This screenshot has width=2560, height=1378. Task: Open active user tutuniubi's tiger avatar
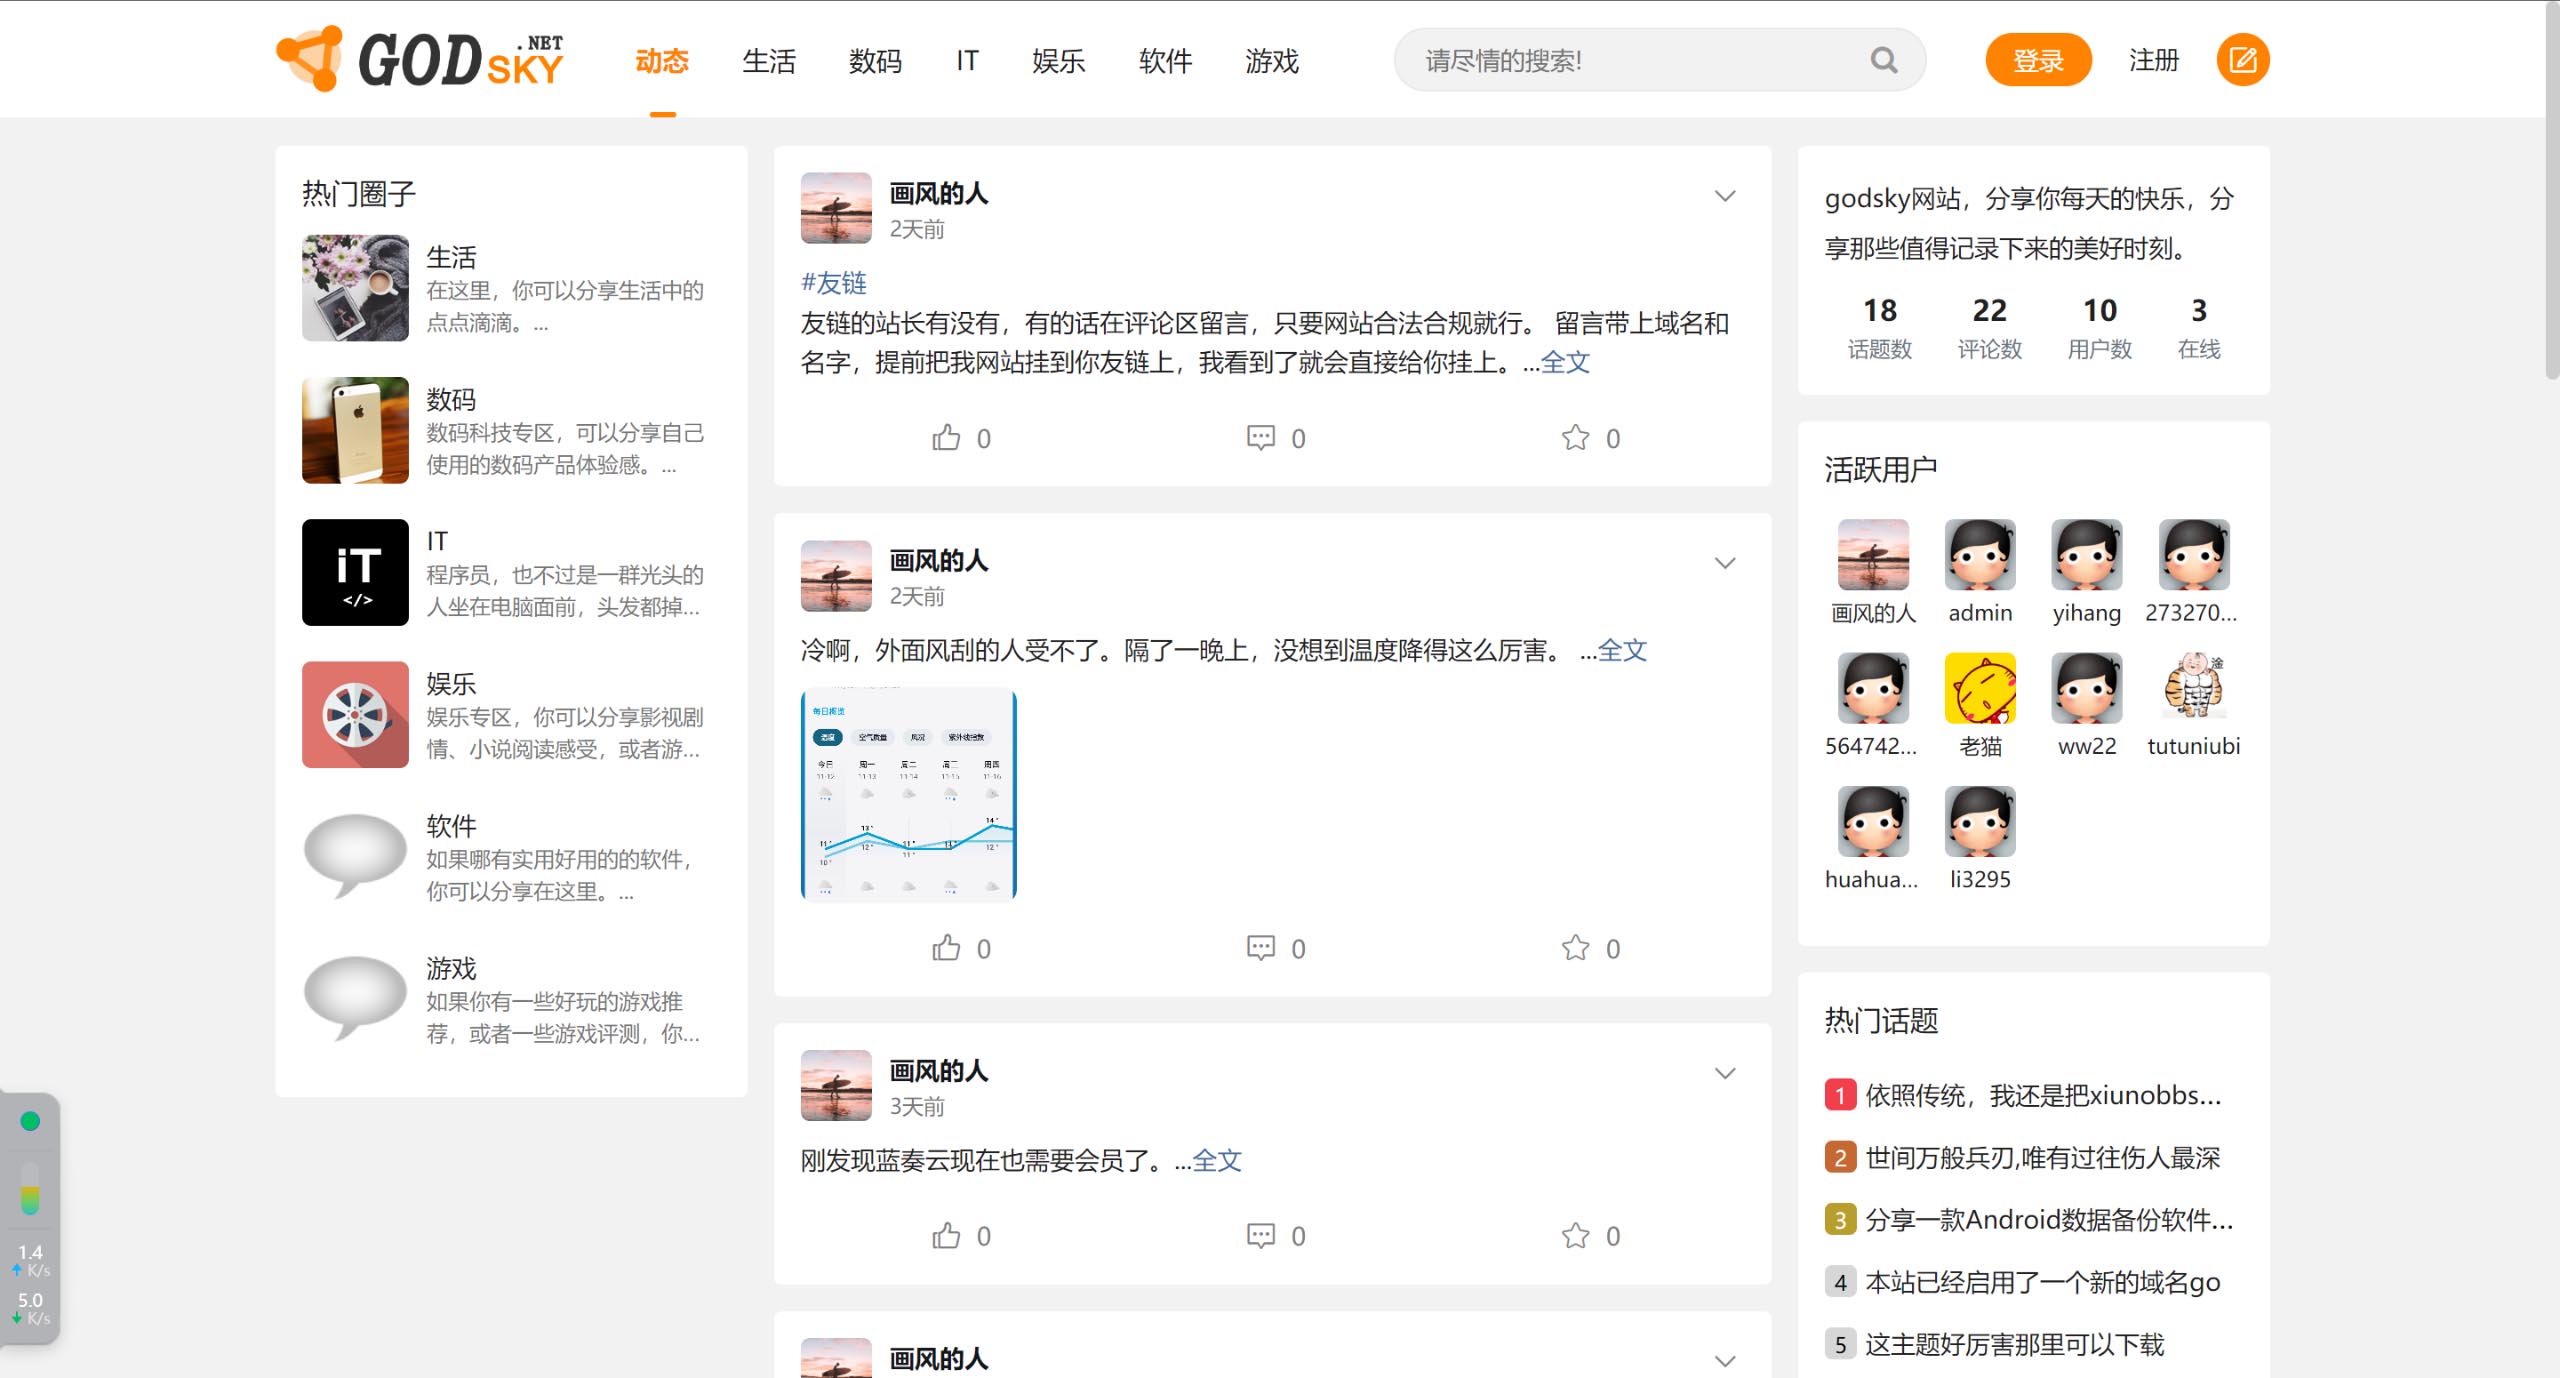point(2194,688)
